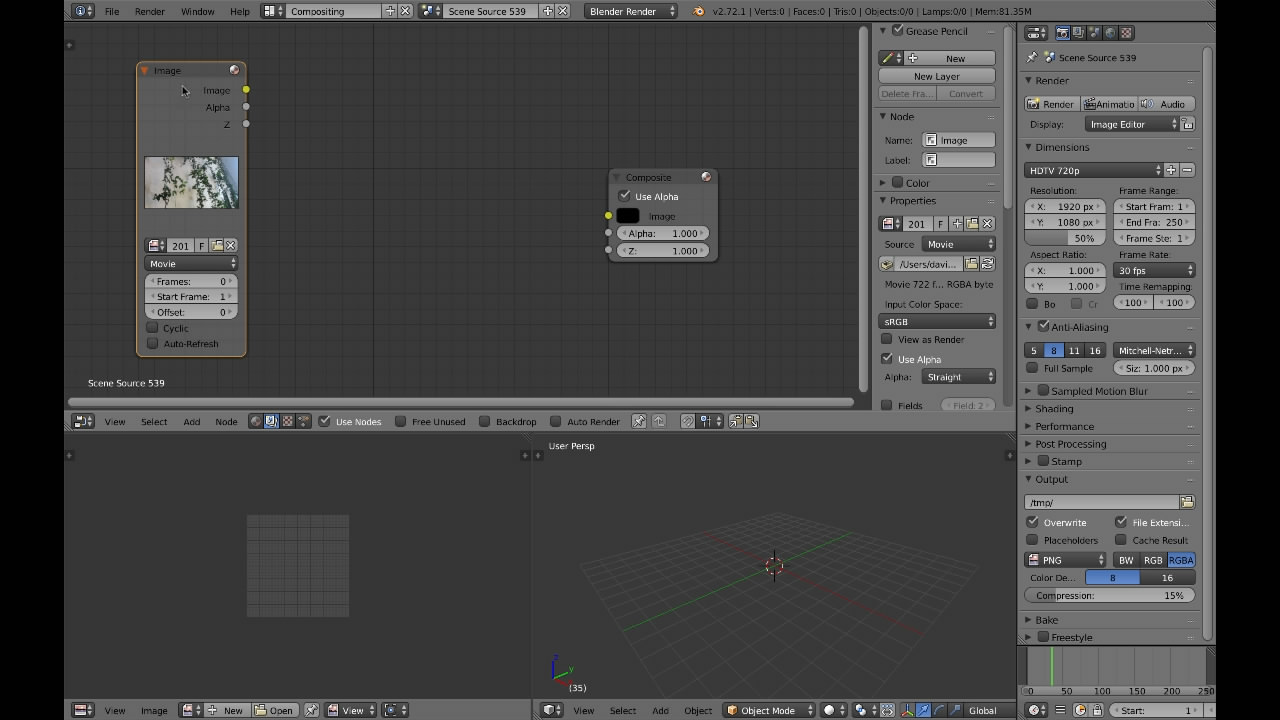Click the Blender logo icon in the info header

(698, 11)
